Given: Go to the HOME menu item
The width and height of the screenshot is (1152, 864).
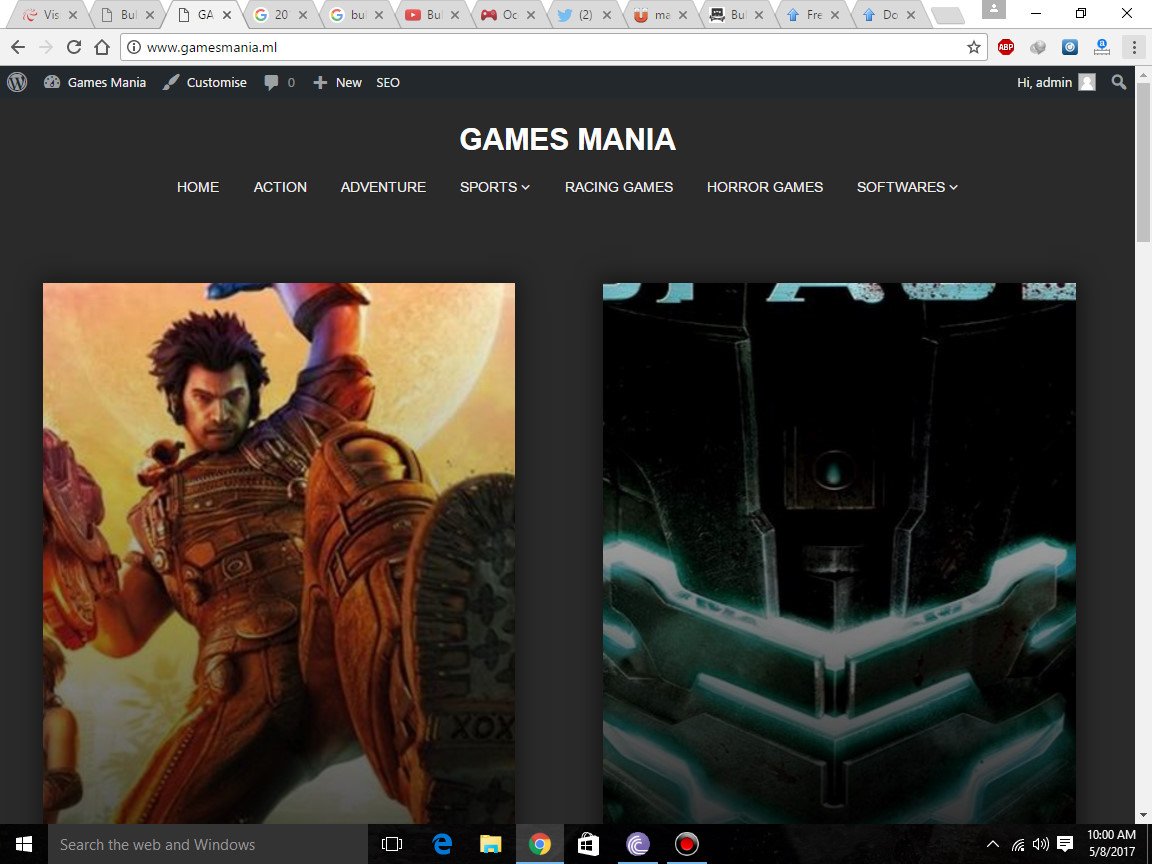Looking at the screenshot, I should pos(198,187).
